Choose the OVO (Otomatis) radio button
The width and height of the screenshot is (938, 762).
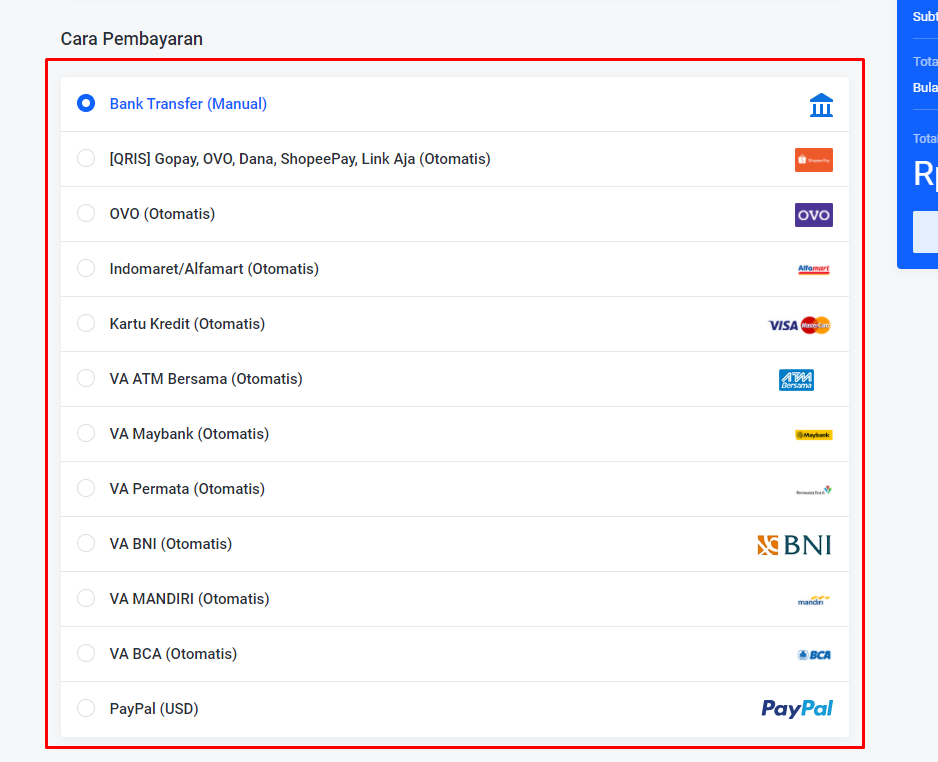86,213
